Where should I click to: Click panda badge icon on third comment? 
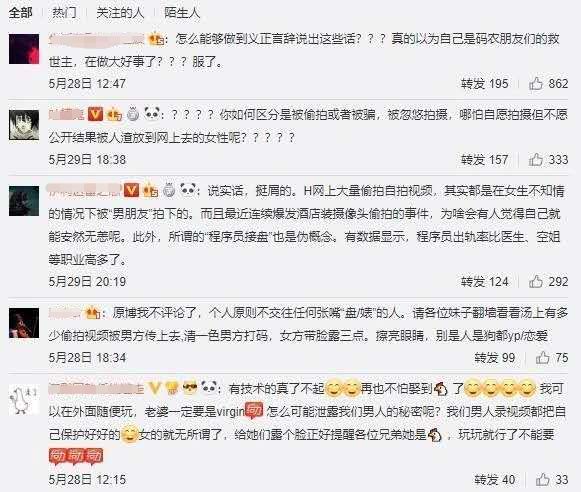tap(188, 190)
